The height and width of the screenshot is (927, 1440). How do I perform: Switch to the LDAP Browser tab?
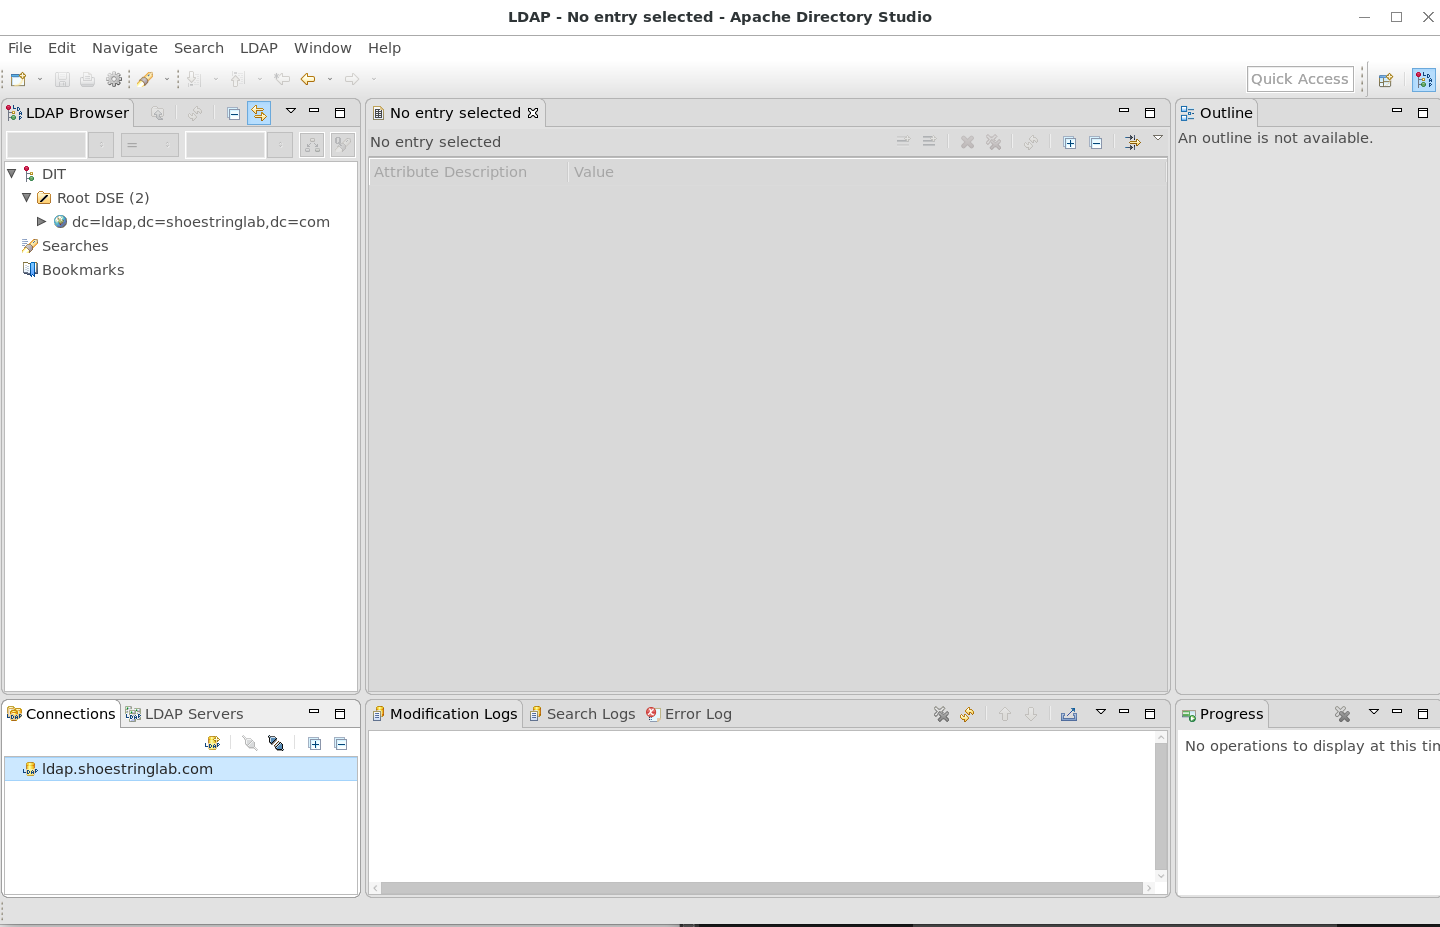point(68,113)
